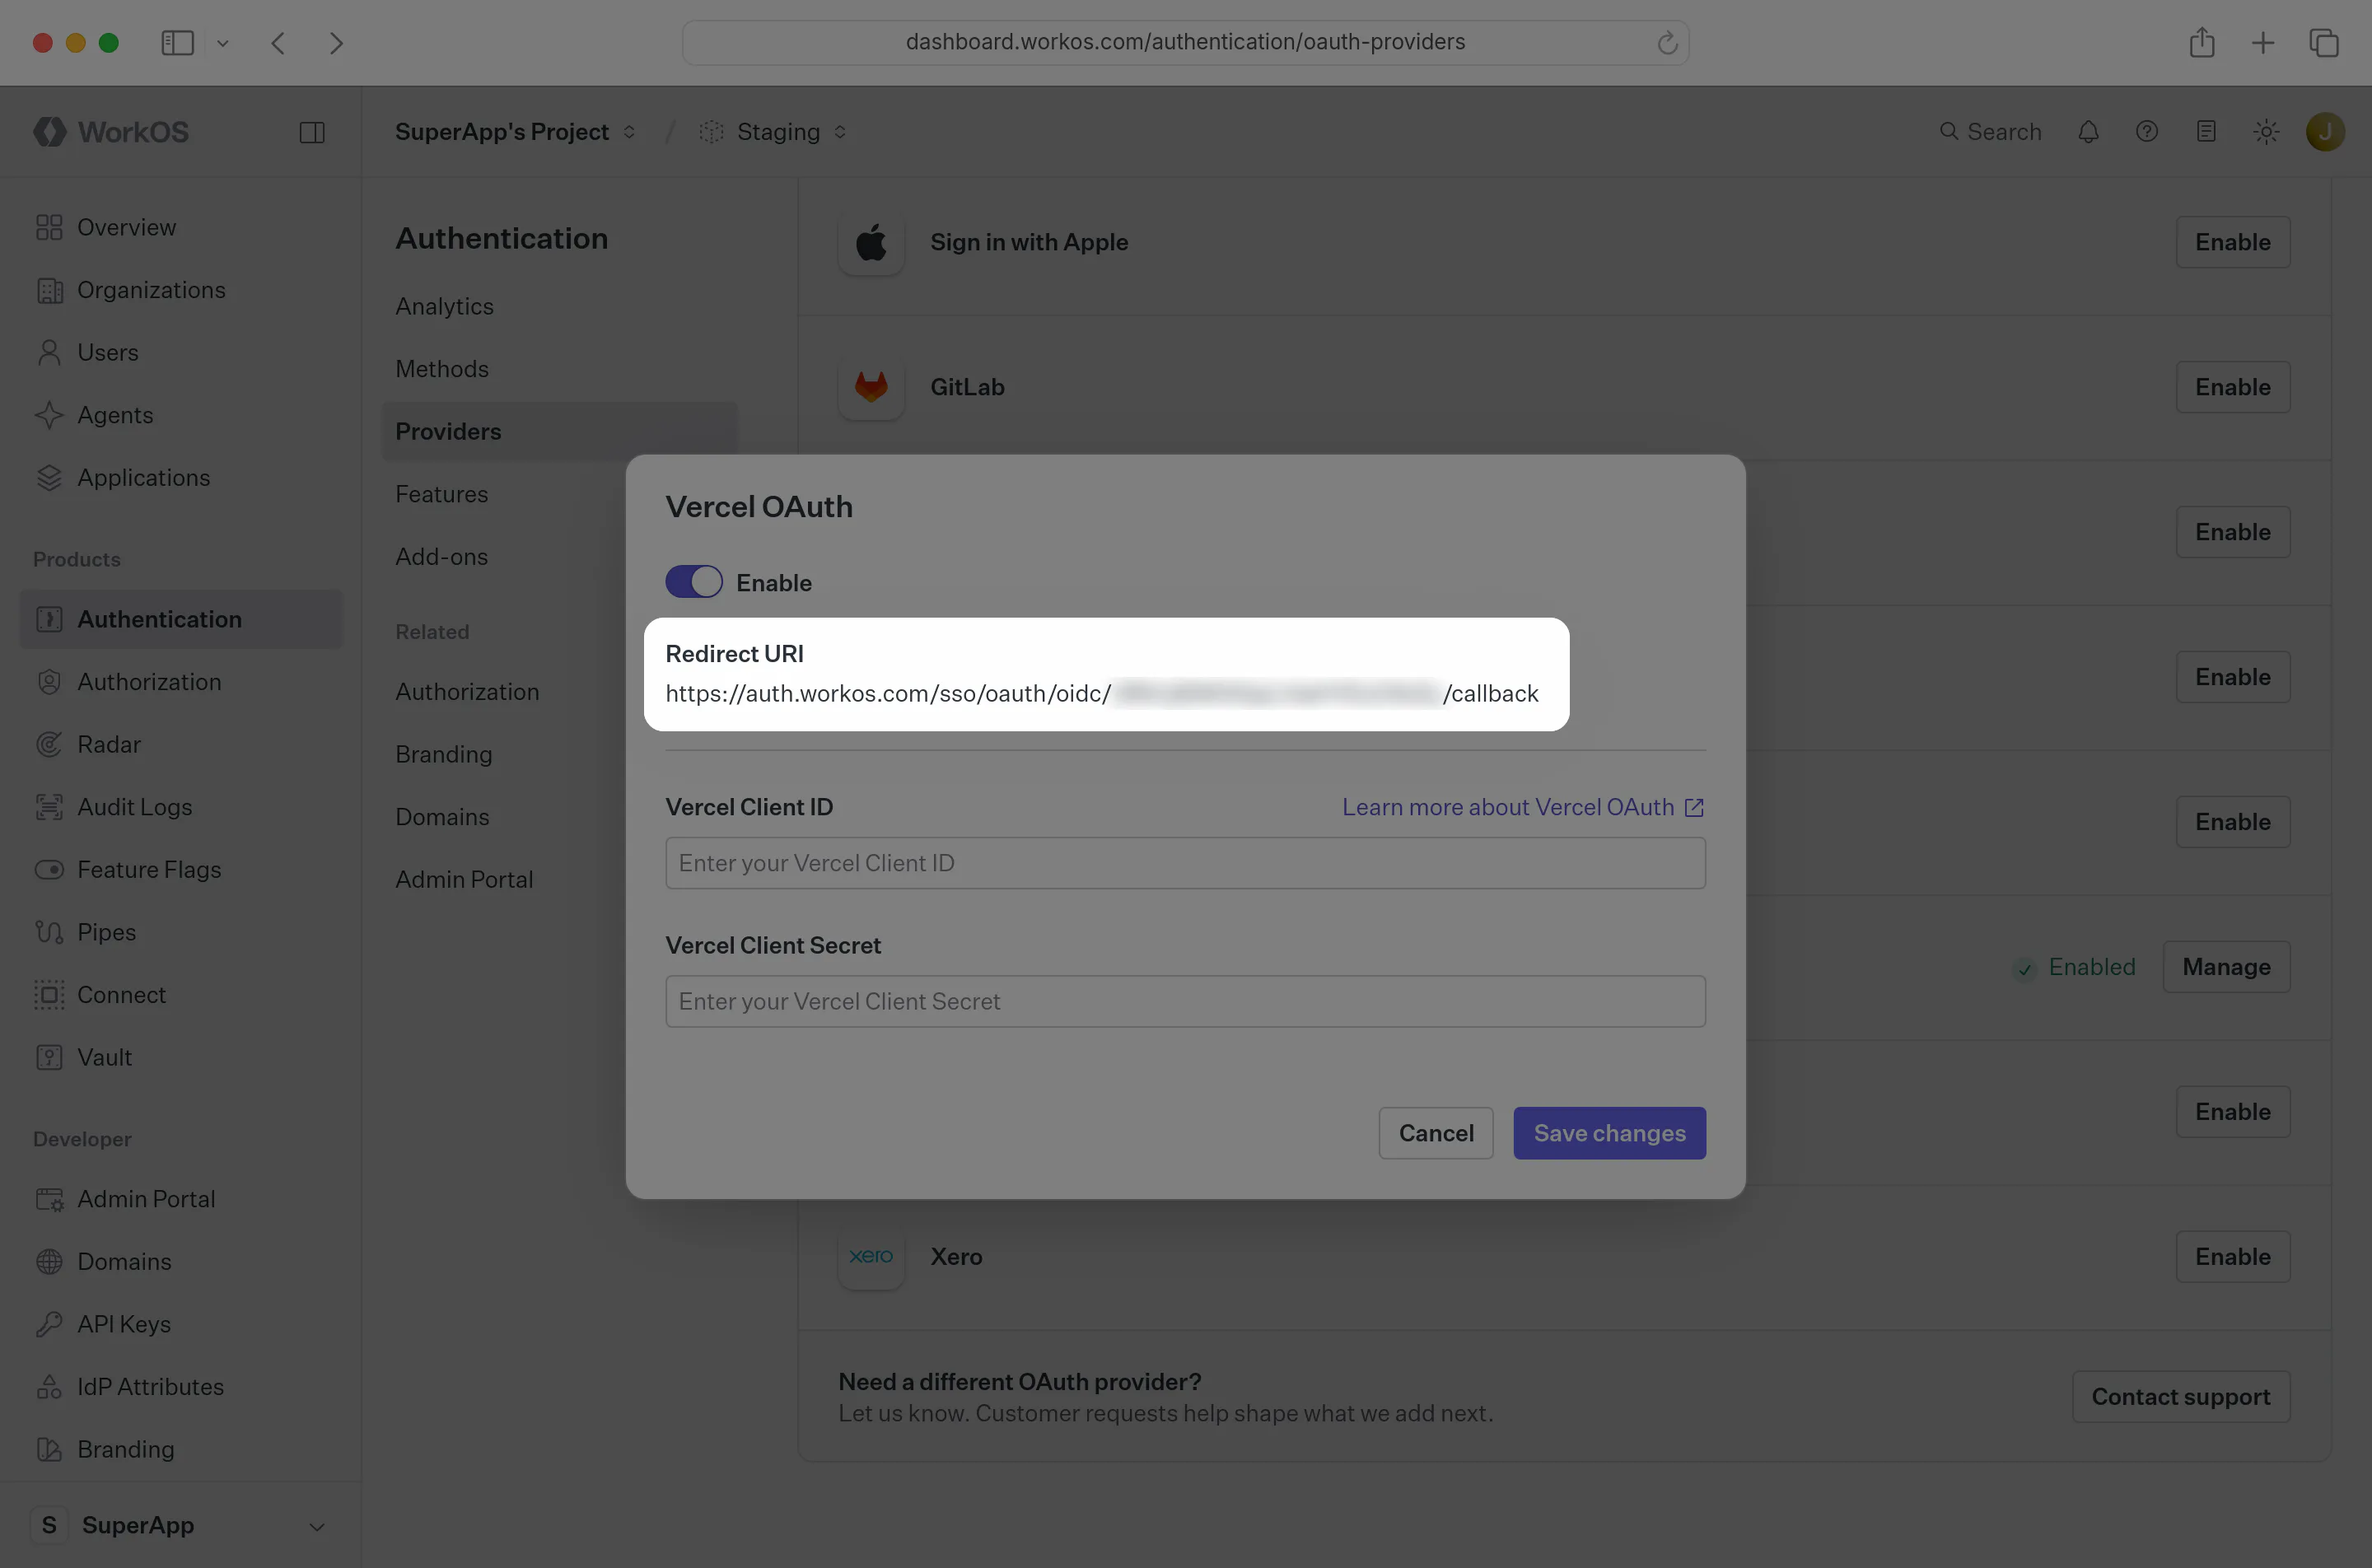Go to Overview in sidebar
Viewport: 2372px width, 1568px height.
pos(180,227)
